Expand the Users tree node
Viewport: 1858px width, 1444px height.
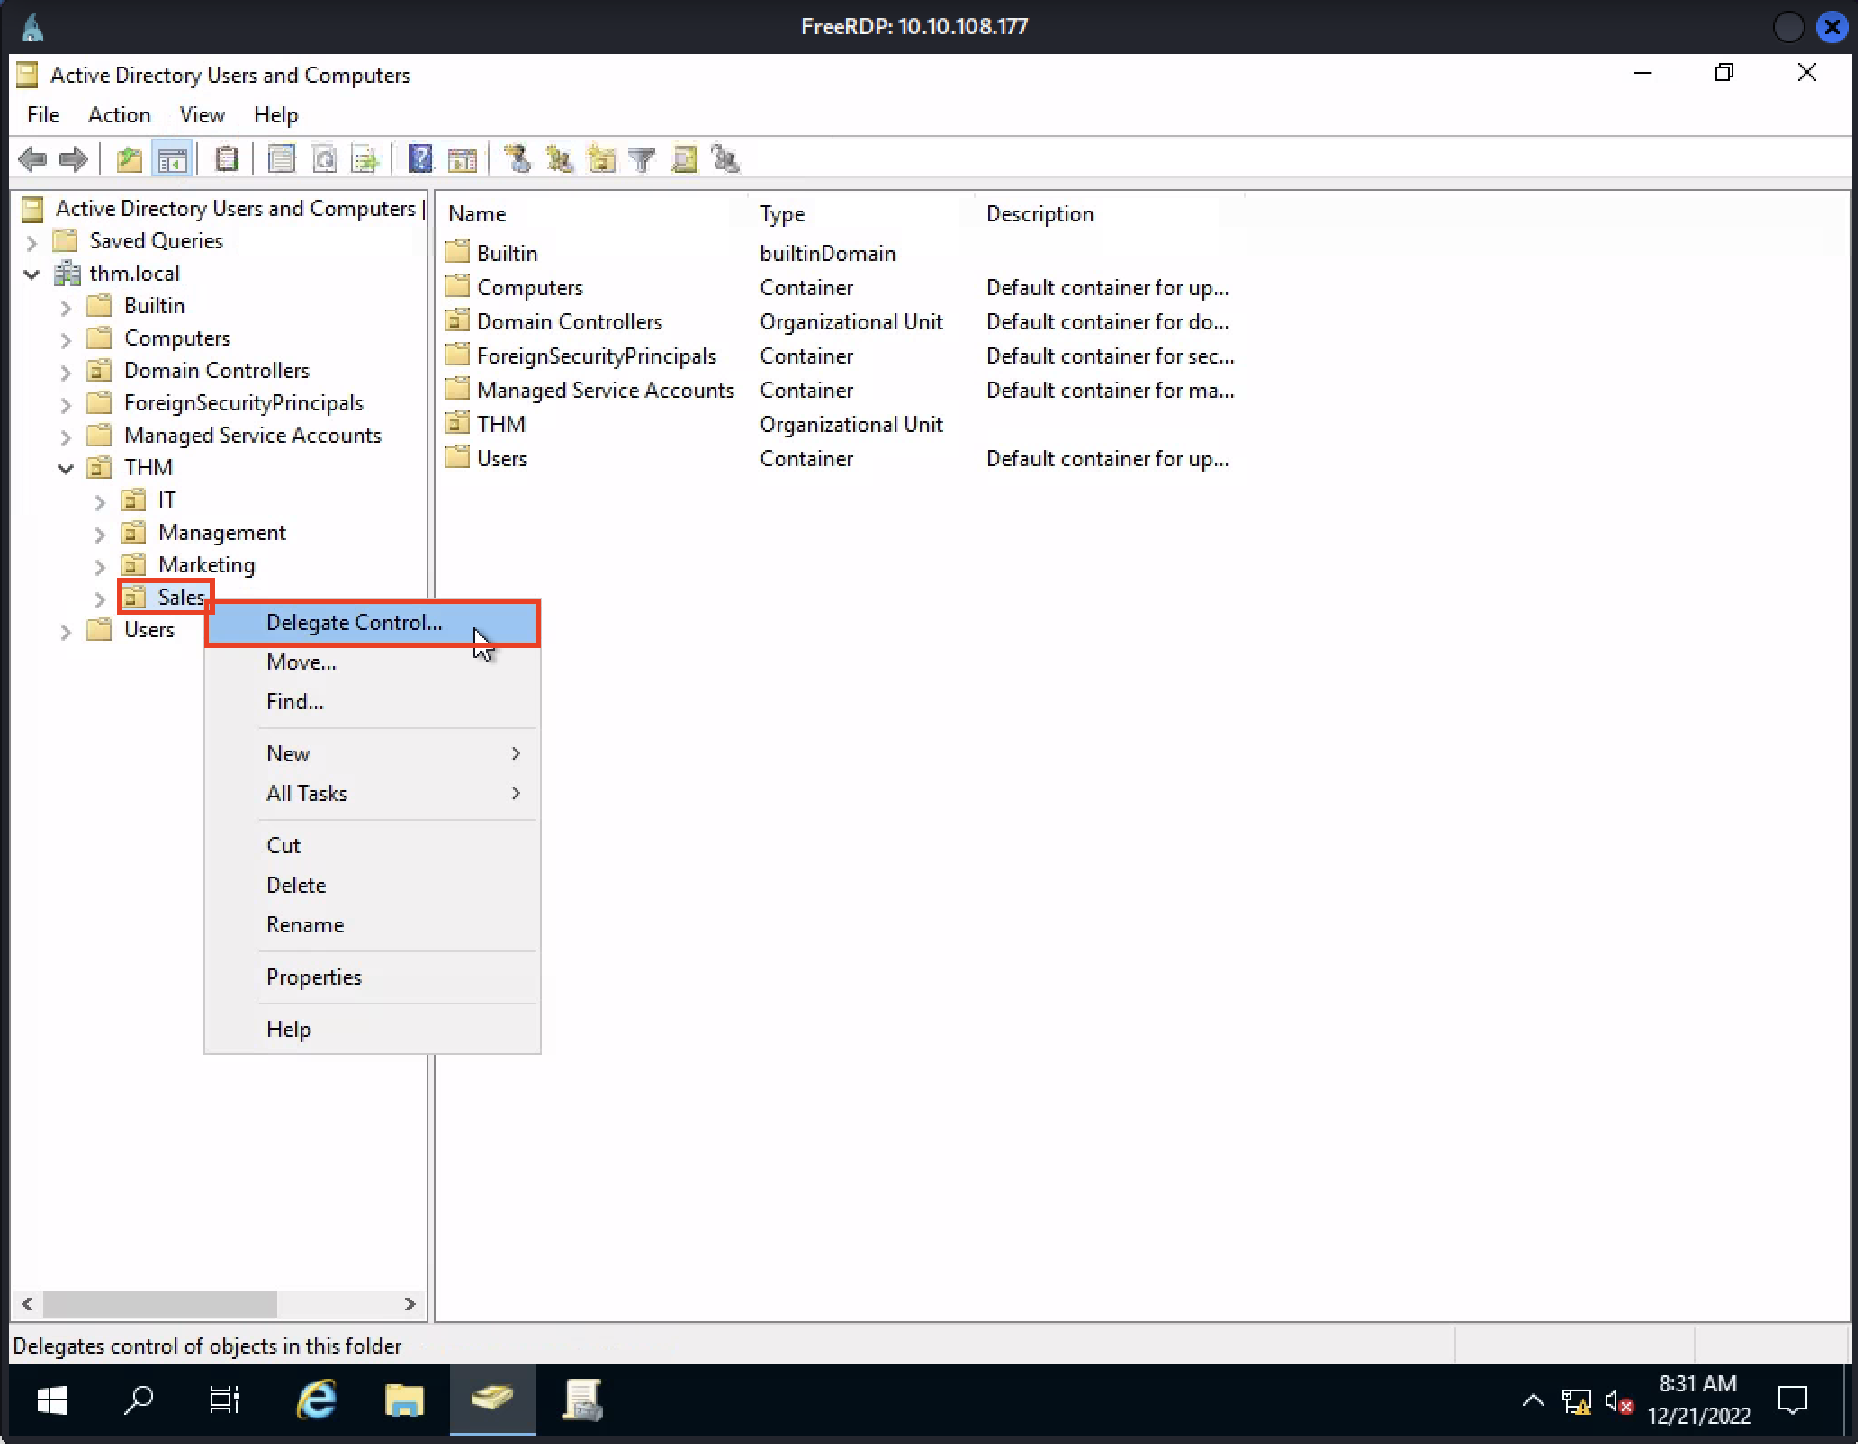click(x=65, y=631)
